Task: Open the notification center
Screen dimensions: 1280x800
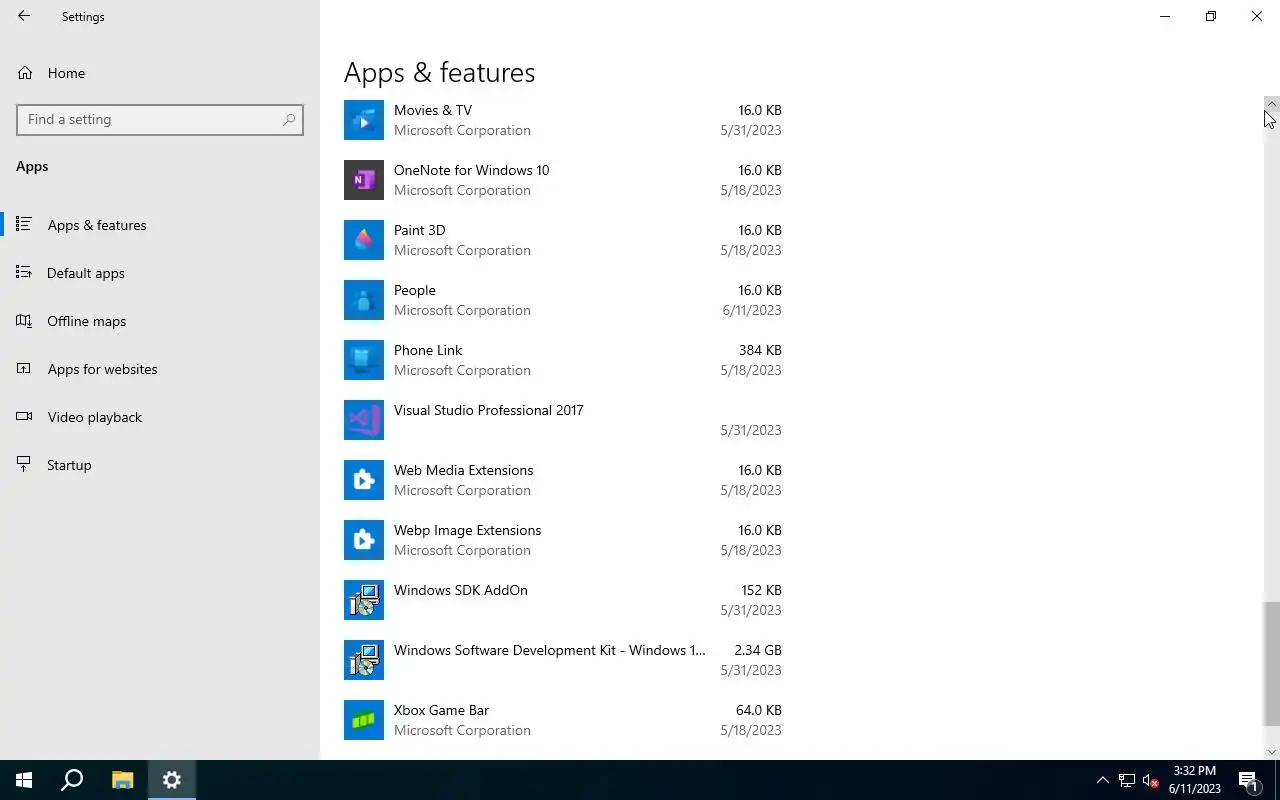Action: pyautogui.click(x=1248, y=780)
